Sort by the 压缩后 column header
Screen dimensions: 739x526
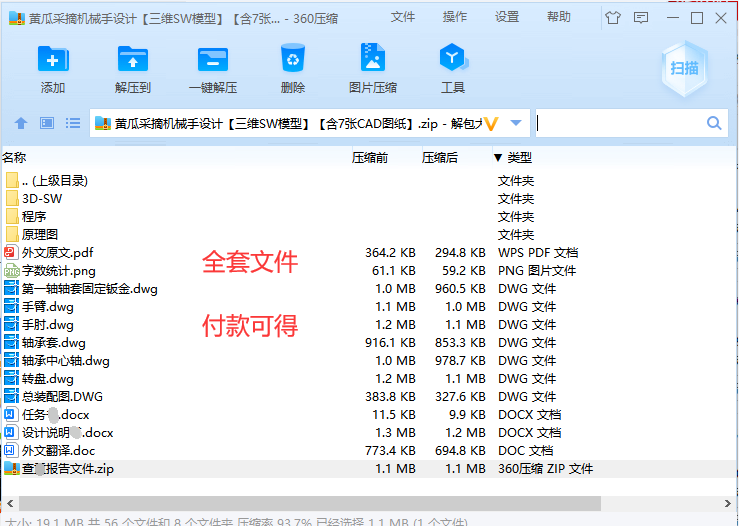[x=439, y=157]
